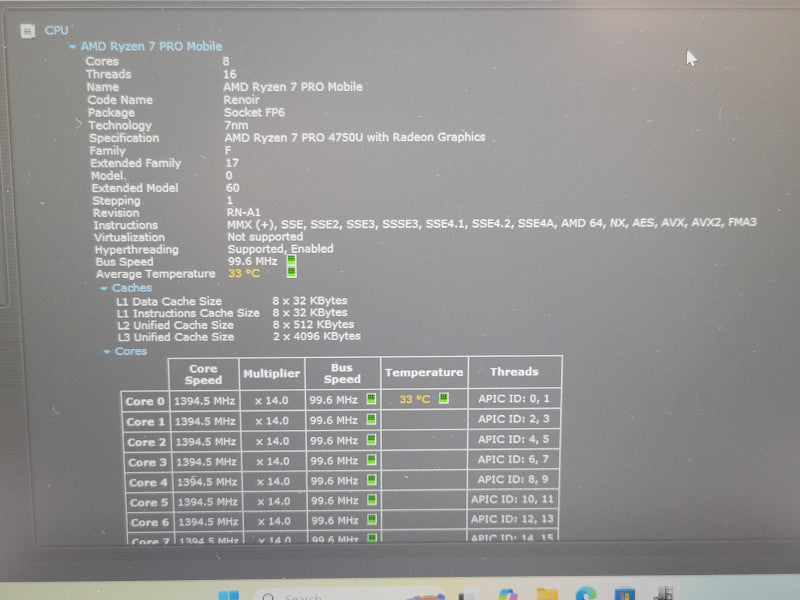Screen dimensions: 800x600
Task: Select L1 Data Cache Size value 8 x 32 KBytes
Action: click(x=310, y=301)
